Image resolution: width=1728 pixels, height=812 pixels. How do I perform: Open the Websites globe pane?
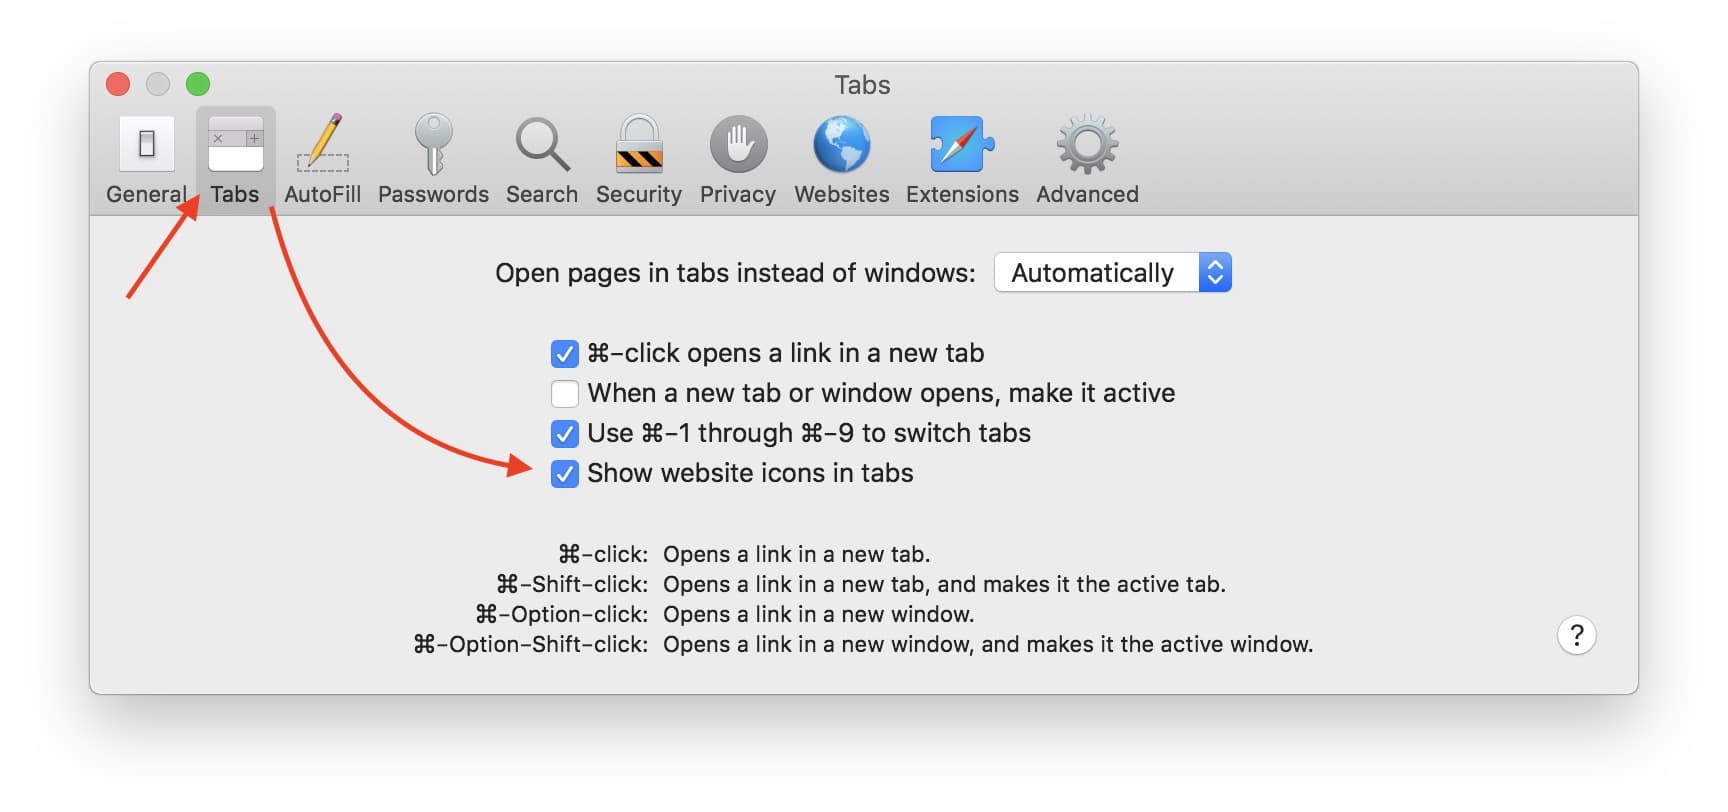point(841,145)
